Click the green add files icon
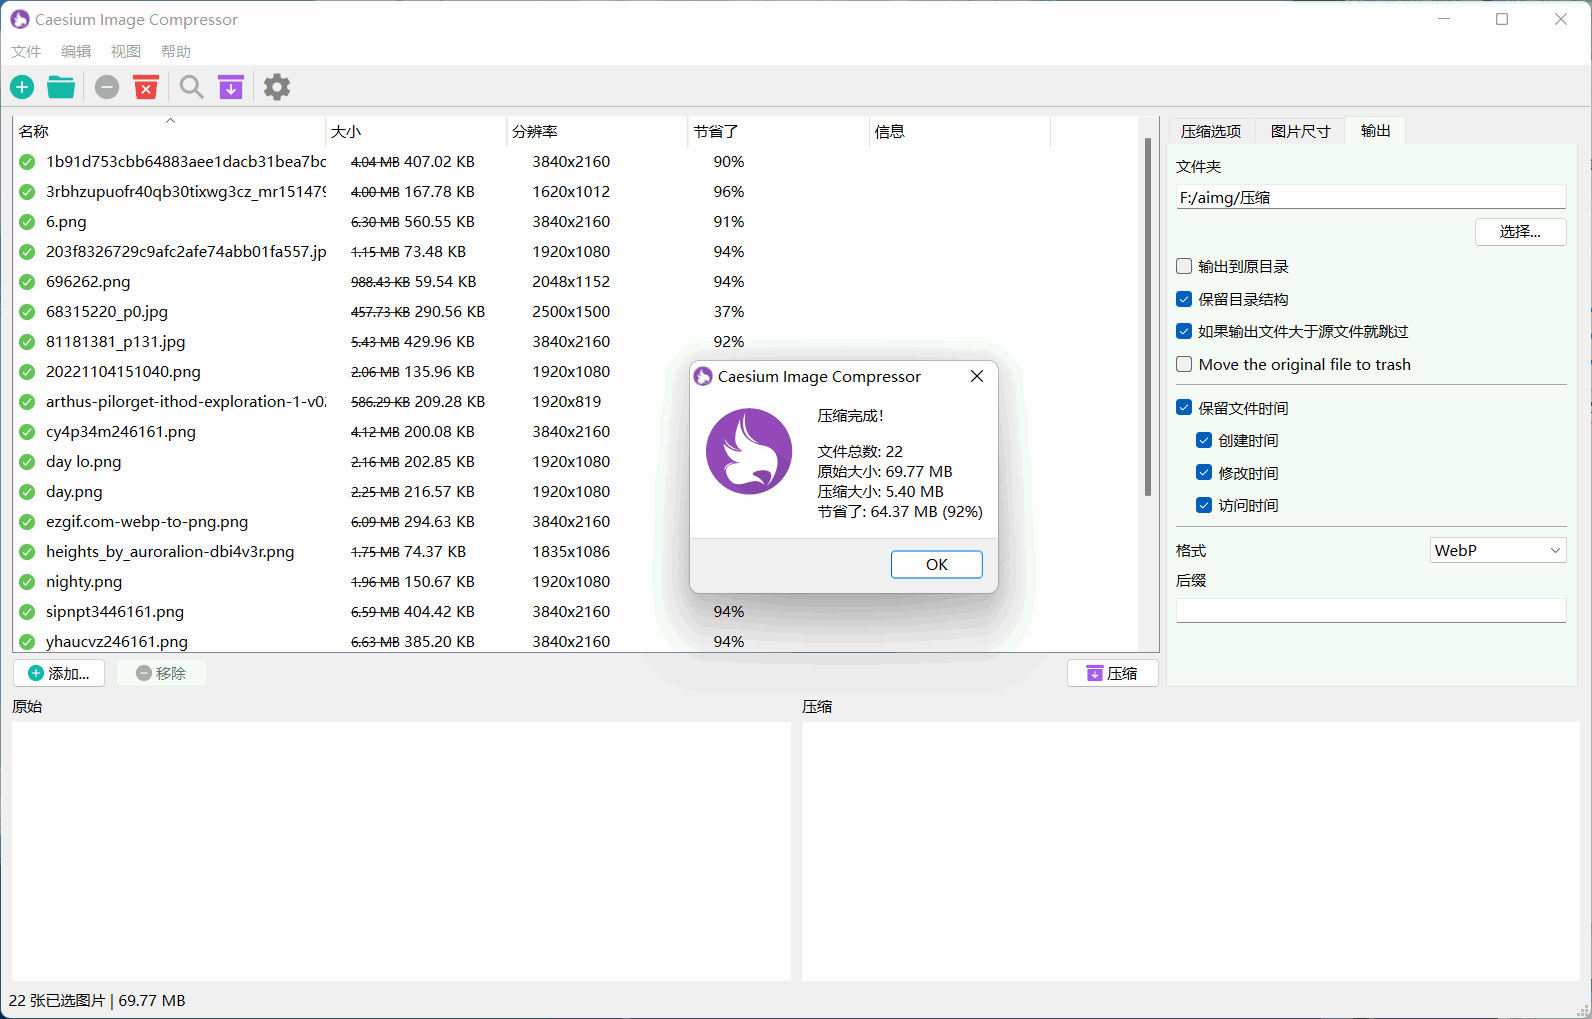 point(22,87)
